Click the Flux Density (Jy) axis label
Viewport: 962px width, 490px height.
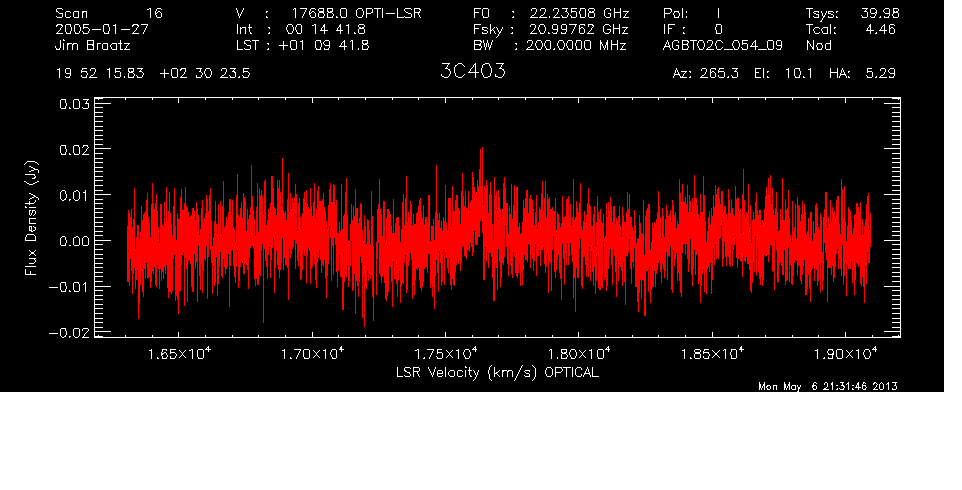coord(31,219)
